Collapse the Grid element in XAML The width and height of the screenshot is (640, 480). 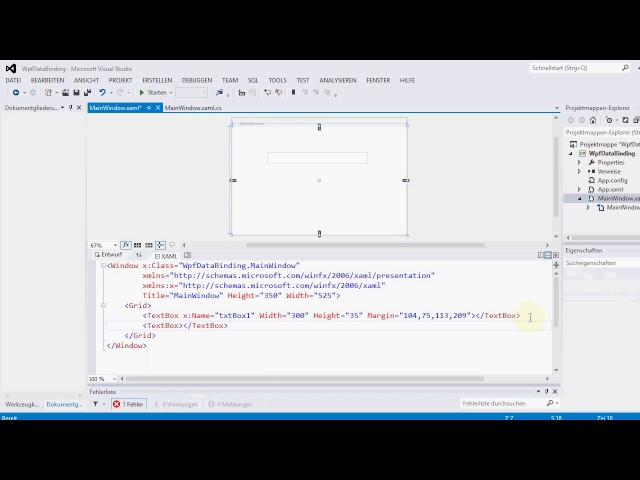click(x=103, y=306)
